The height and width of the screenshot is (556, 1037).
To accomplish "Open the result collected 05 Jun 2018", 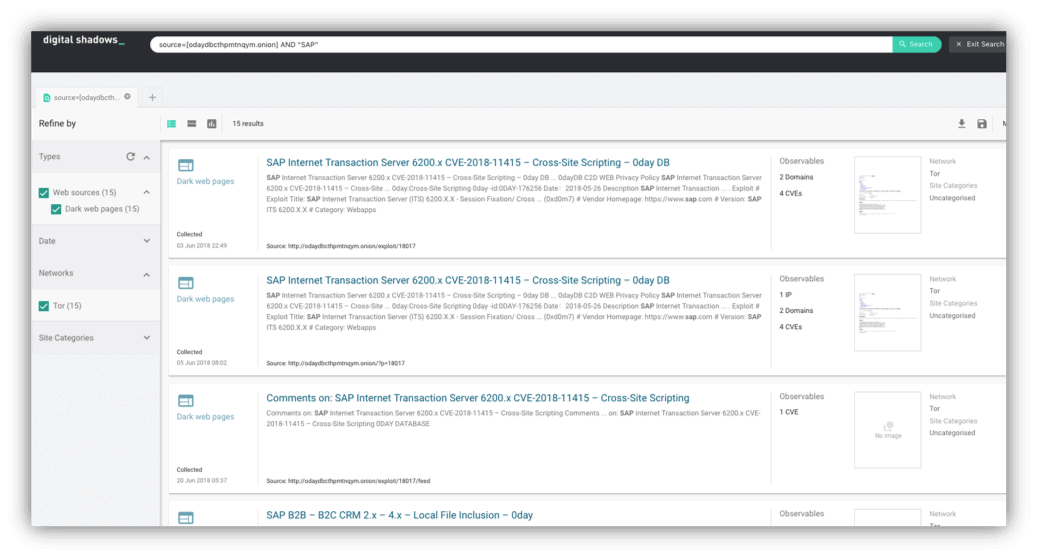I will (x=468, y=280).
